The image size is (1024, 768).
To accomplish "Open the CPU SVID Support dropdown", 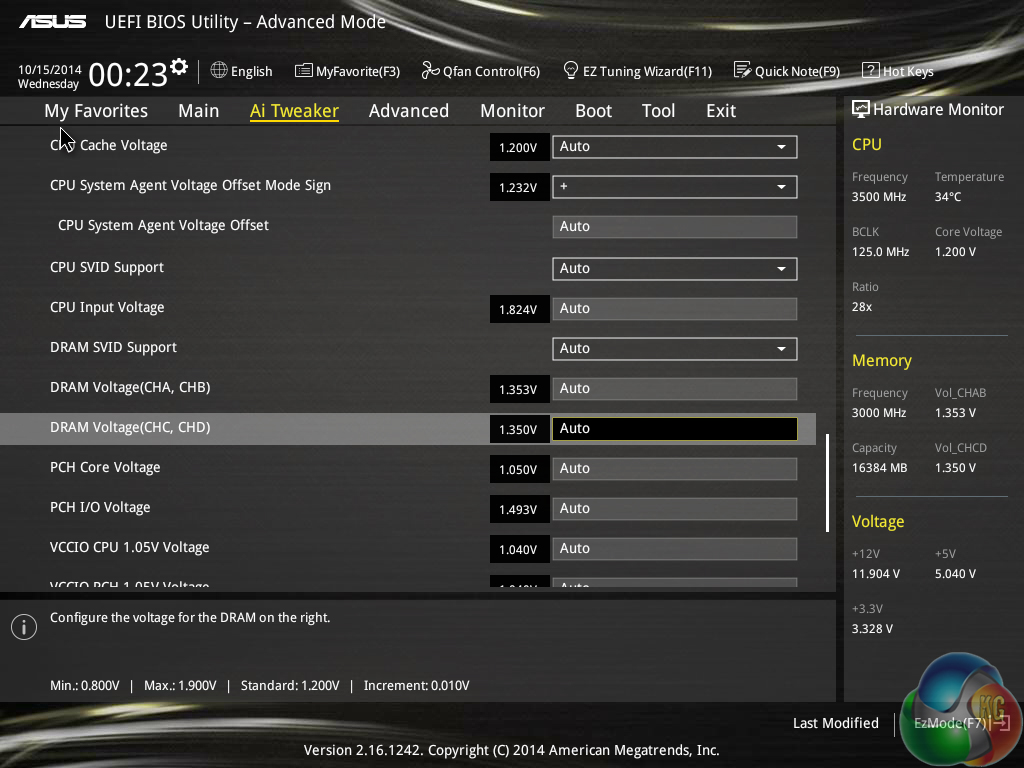I will pyautogui.click(x=675, y=268).
